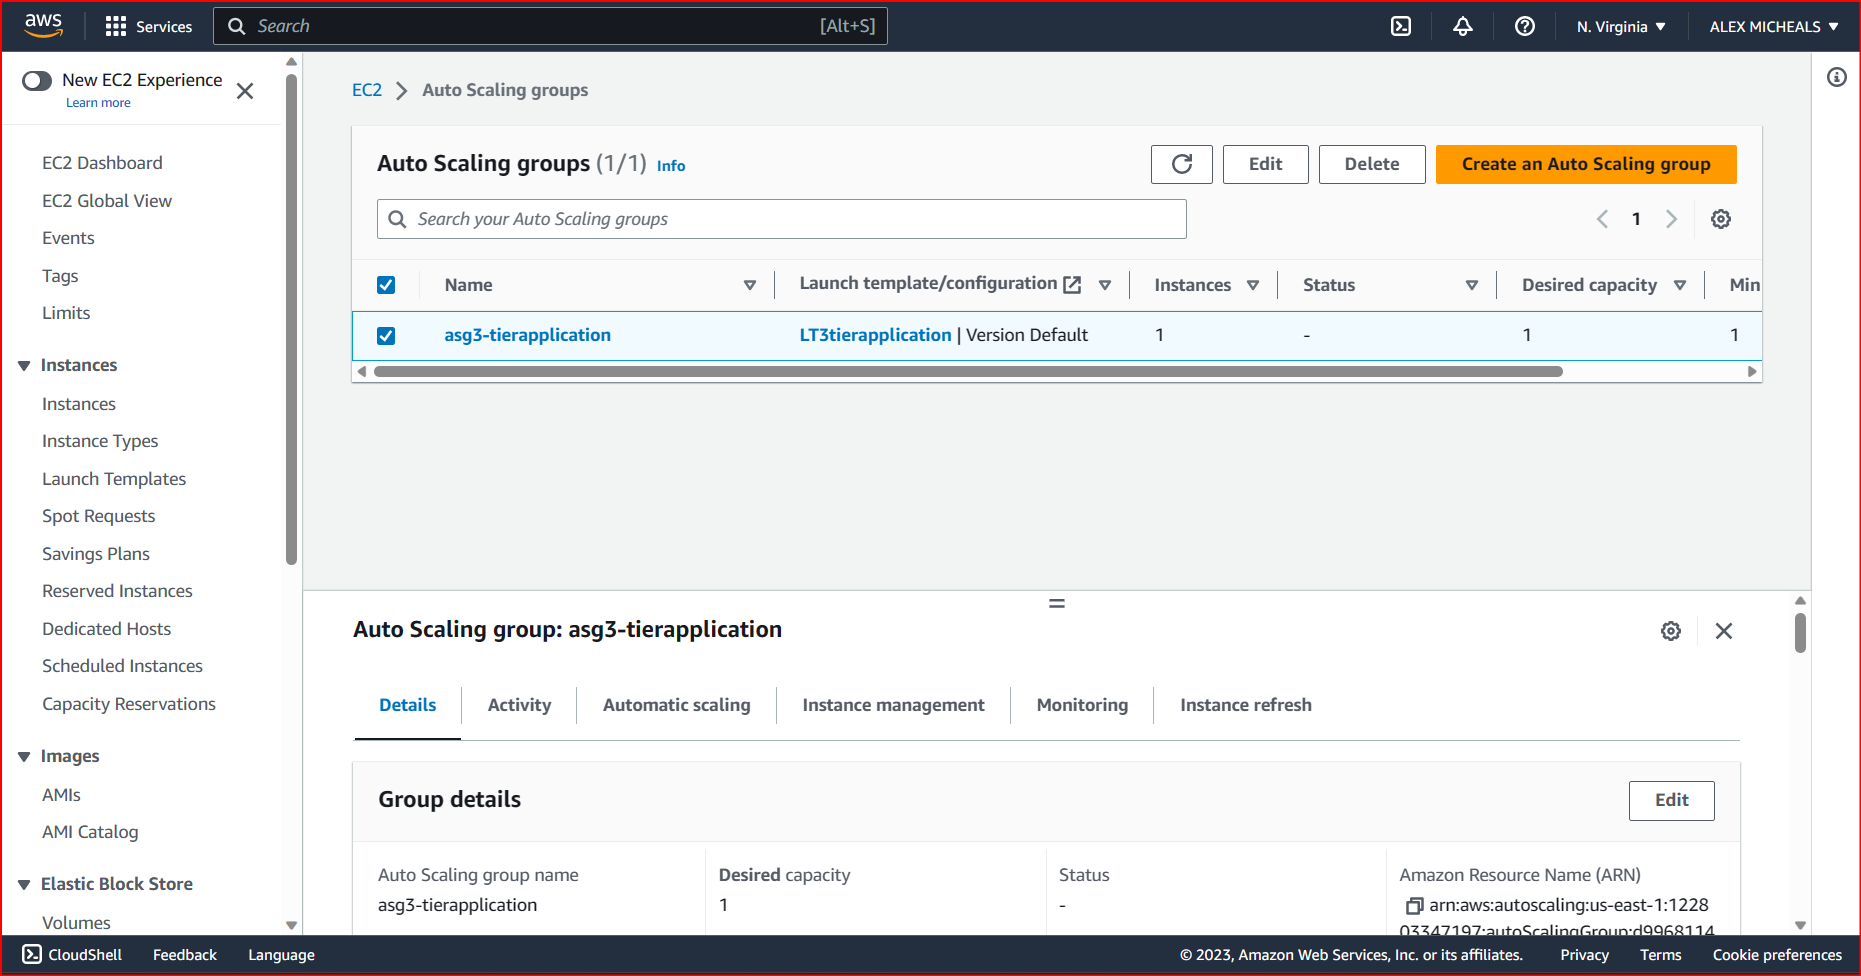Open the Help question mark icon
This screenshot has width=1861, height=976.
(1524, 26)
